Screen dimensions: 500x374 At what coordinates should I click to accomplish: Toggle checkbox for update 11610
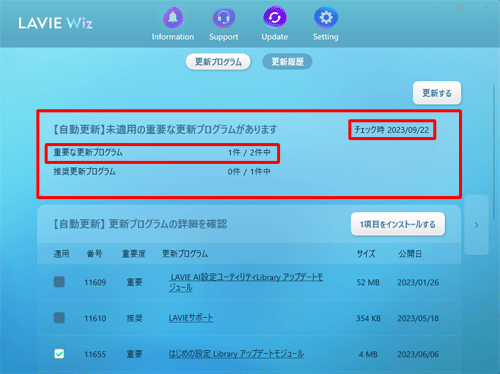coord(59,318)
